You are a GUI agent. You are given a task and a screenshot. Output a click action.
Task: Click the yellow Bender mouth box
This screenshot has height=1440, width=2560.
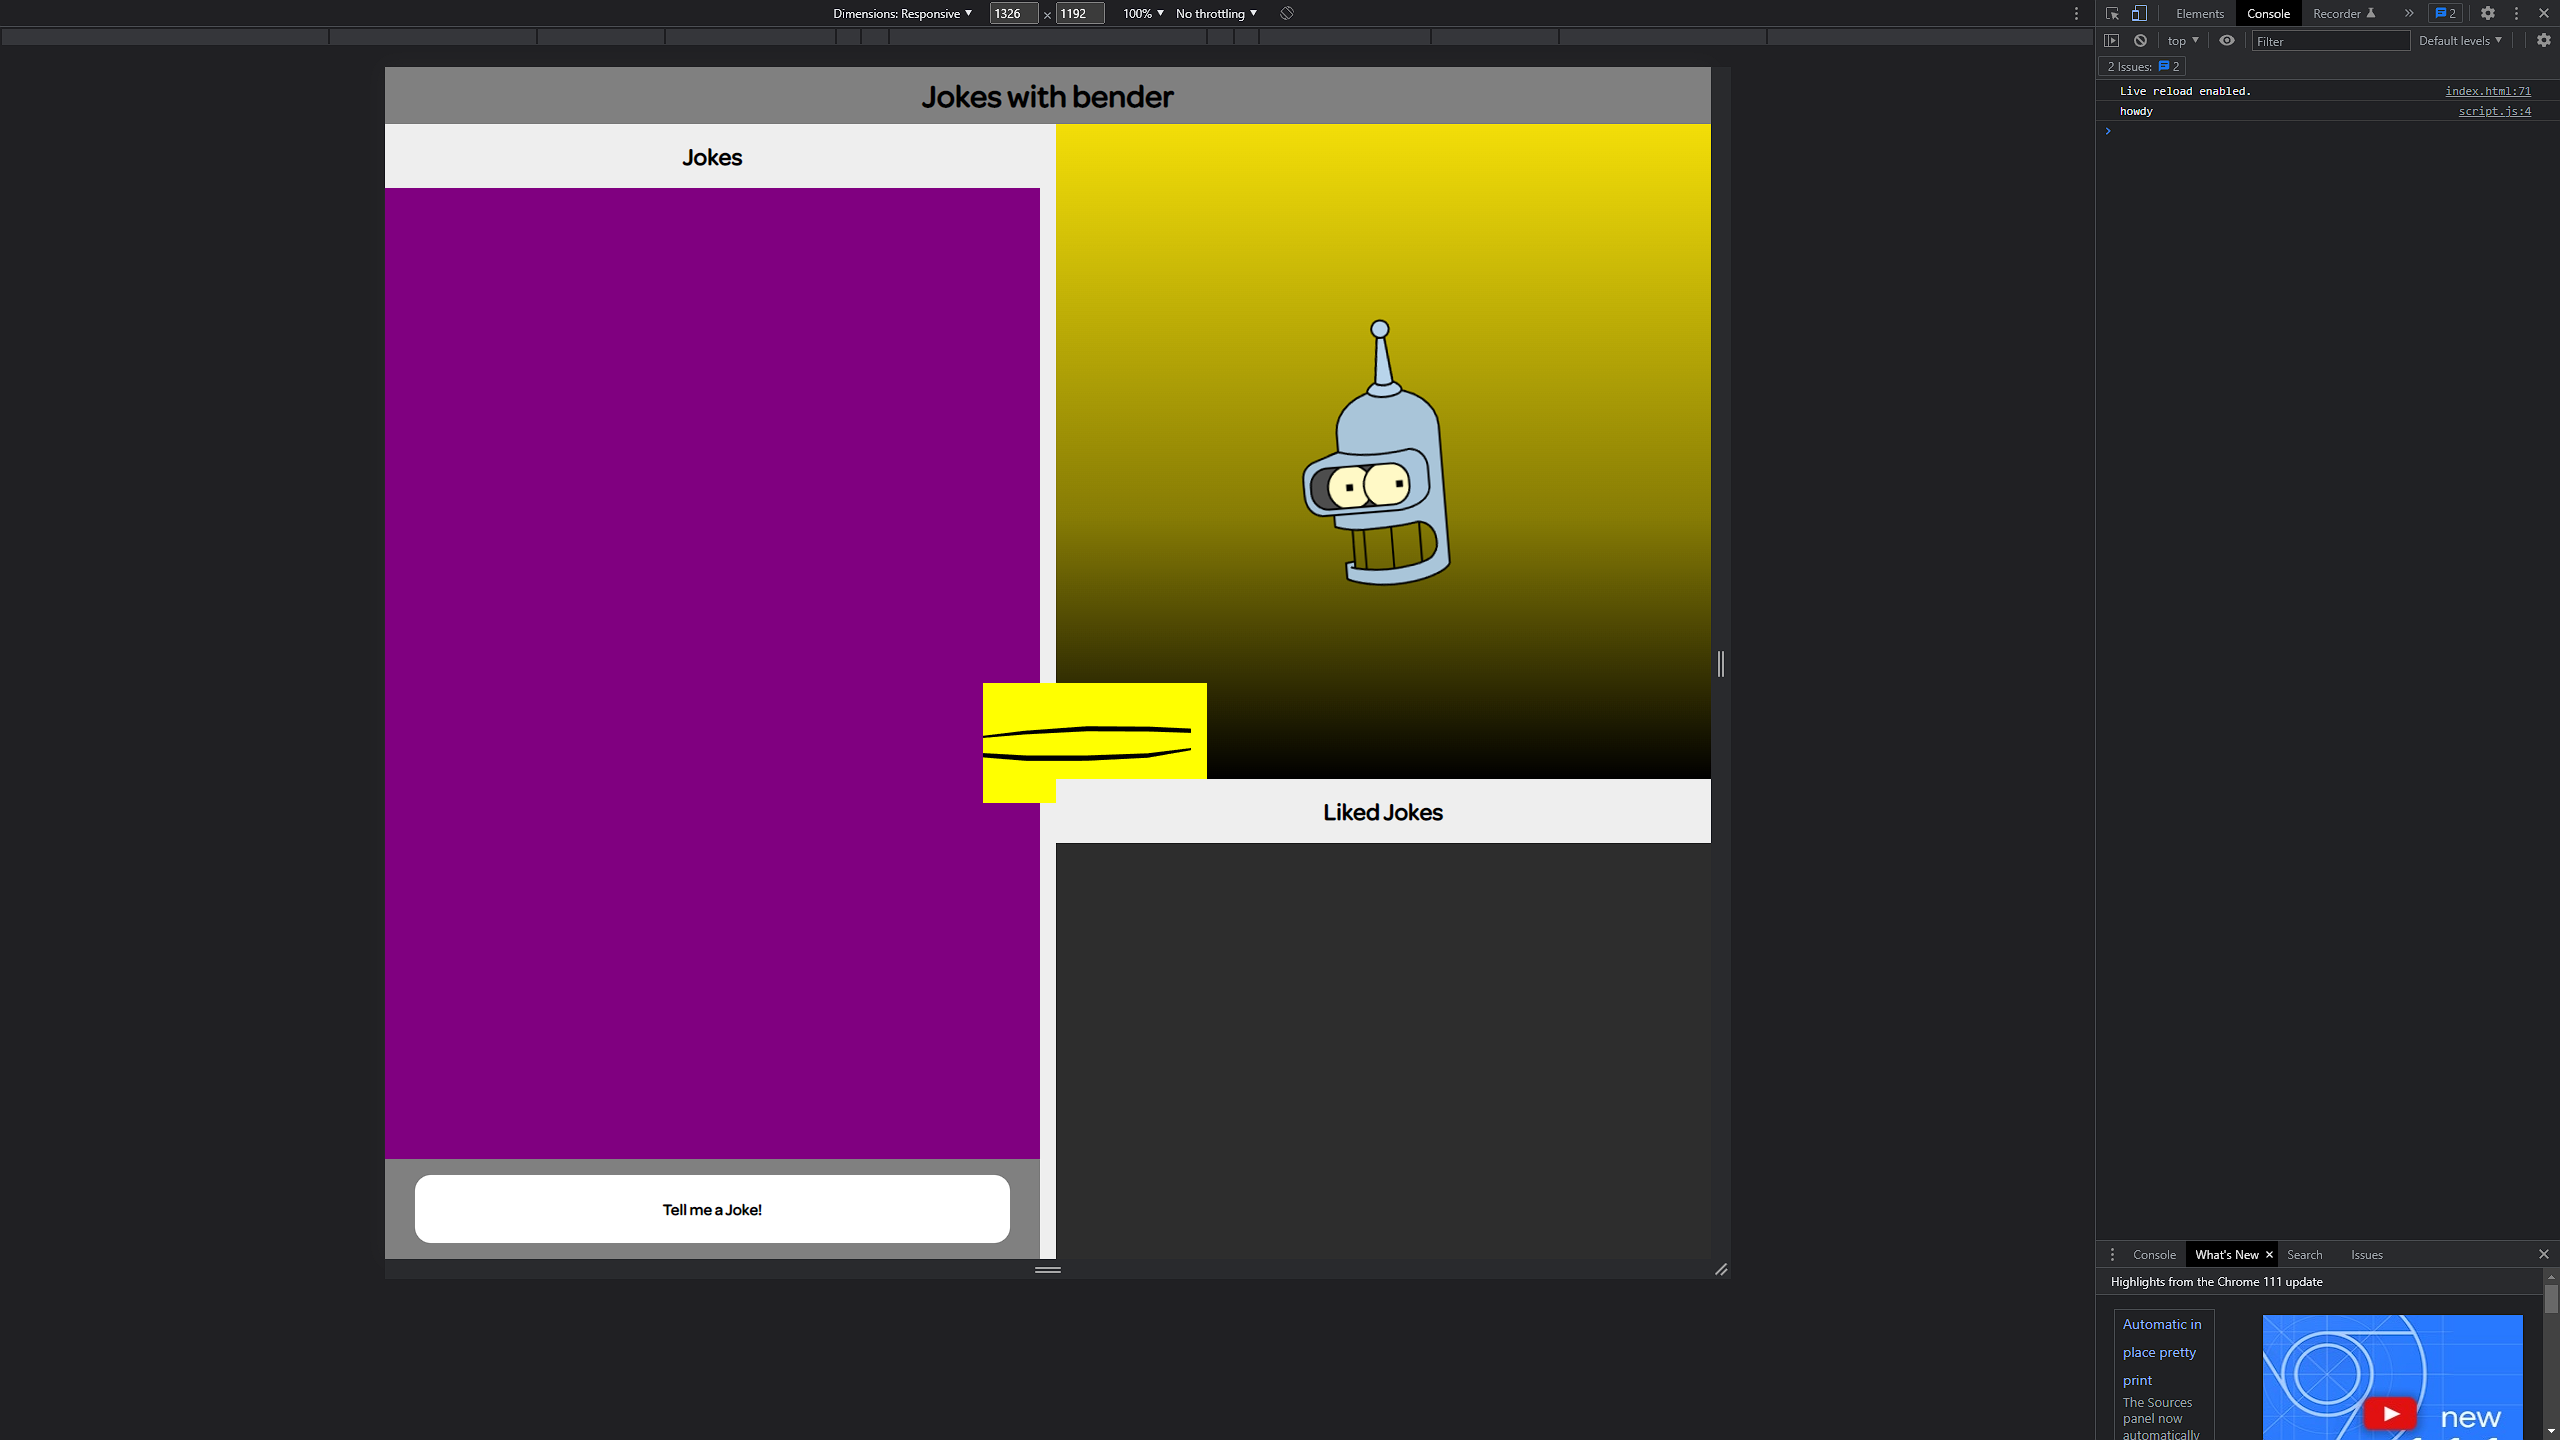[1095, 742]
